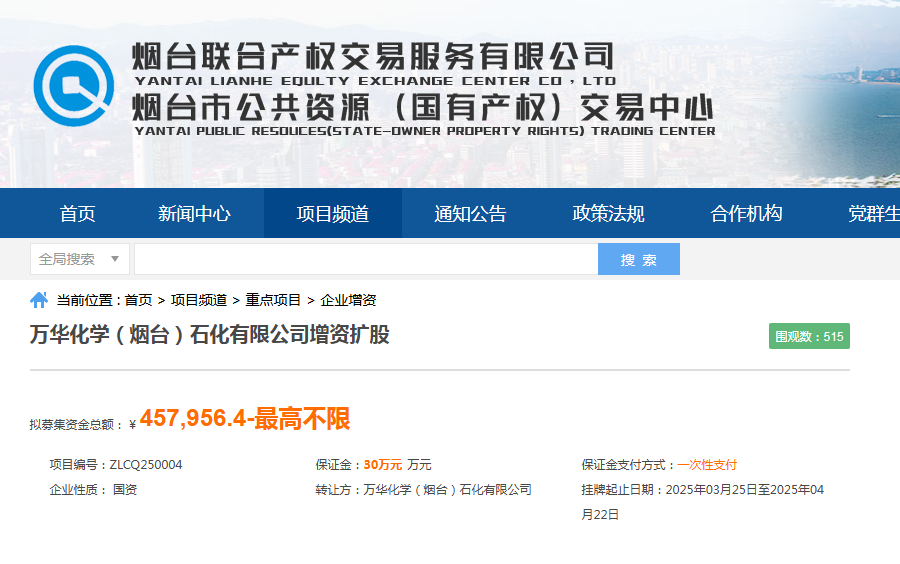This screenshot has height=564, width=900.
Task: Click 首页 link in breadcrumb
Action: pos(138,300)
